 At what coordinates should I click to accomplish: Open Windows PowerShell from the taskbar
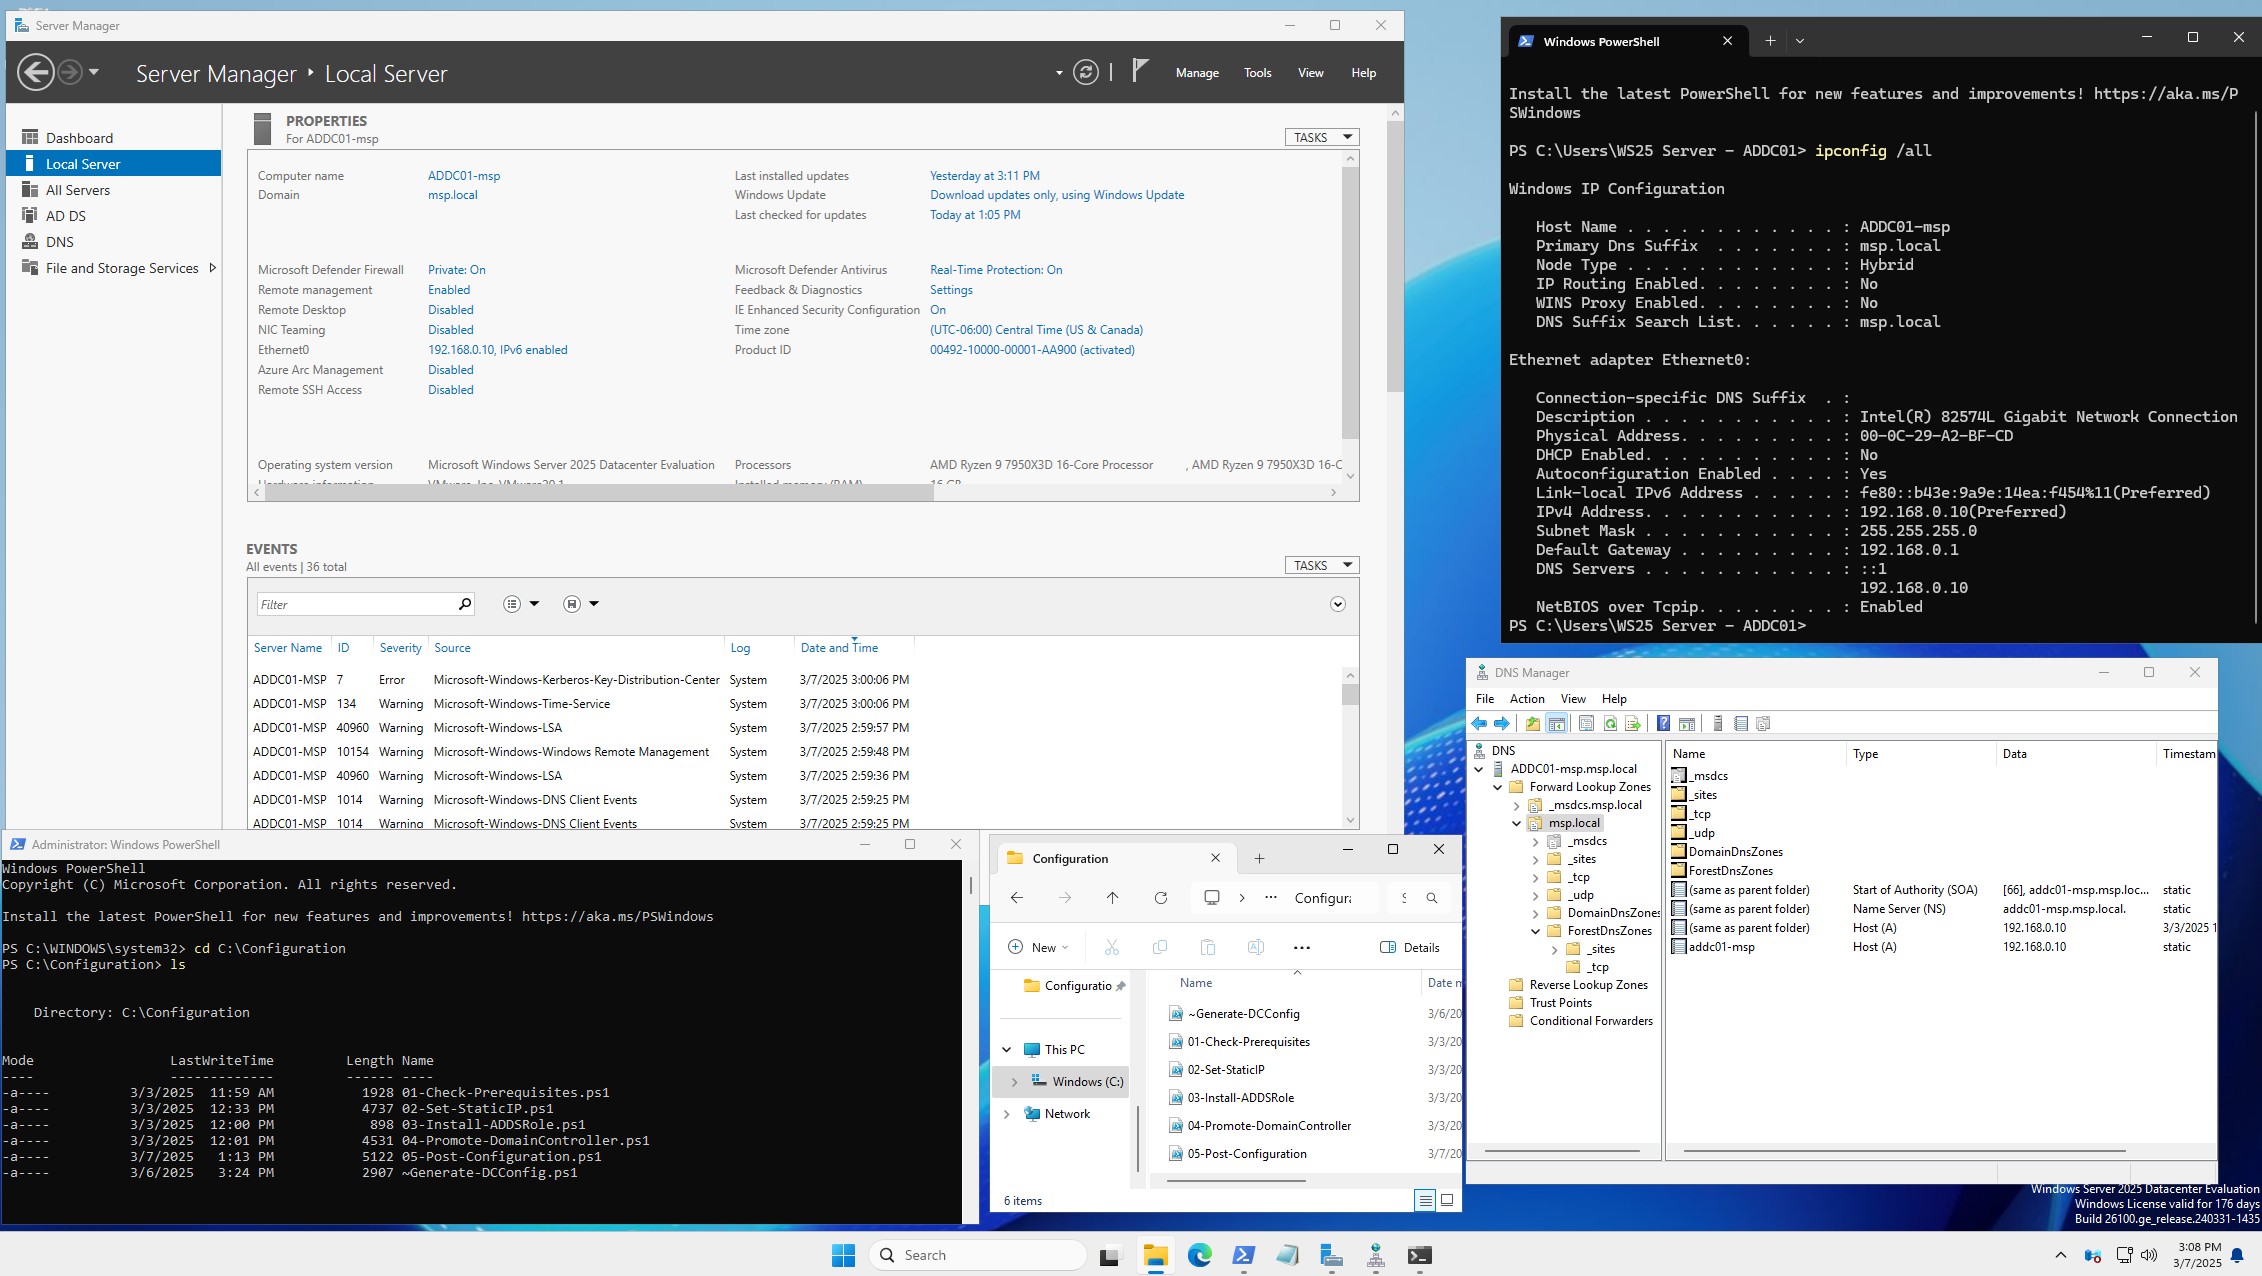[1242, 1254]
